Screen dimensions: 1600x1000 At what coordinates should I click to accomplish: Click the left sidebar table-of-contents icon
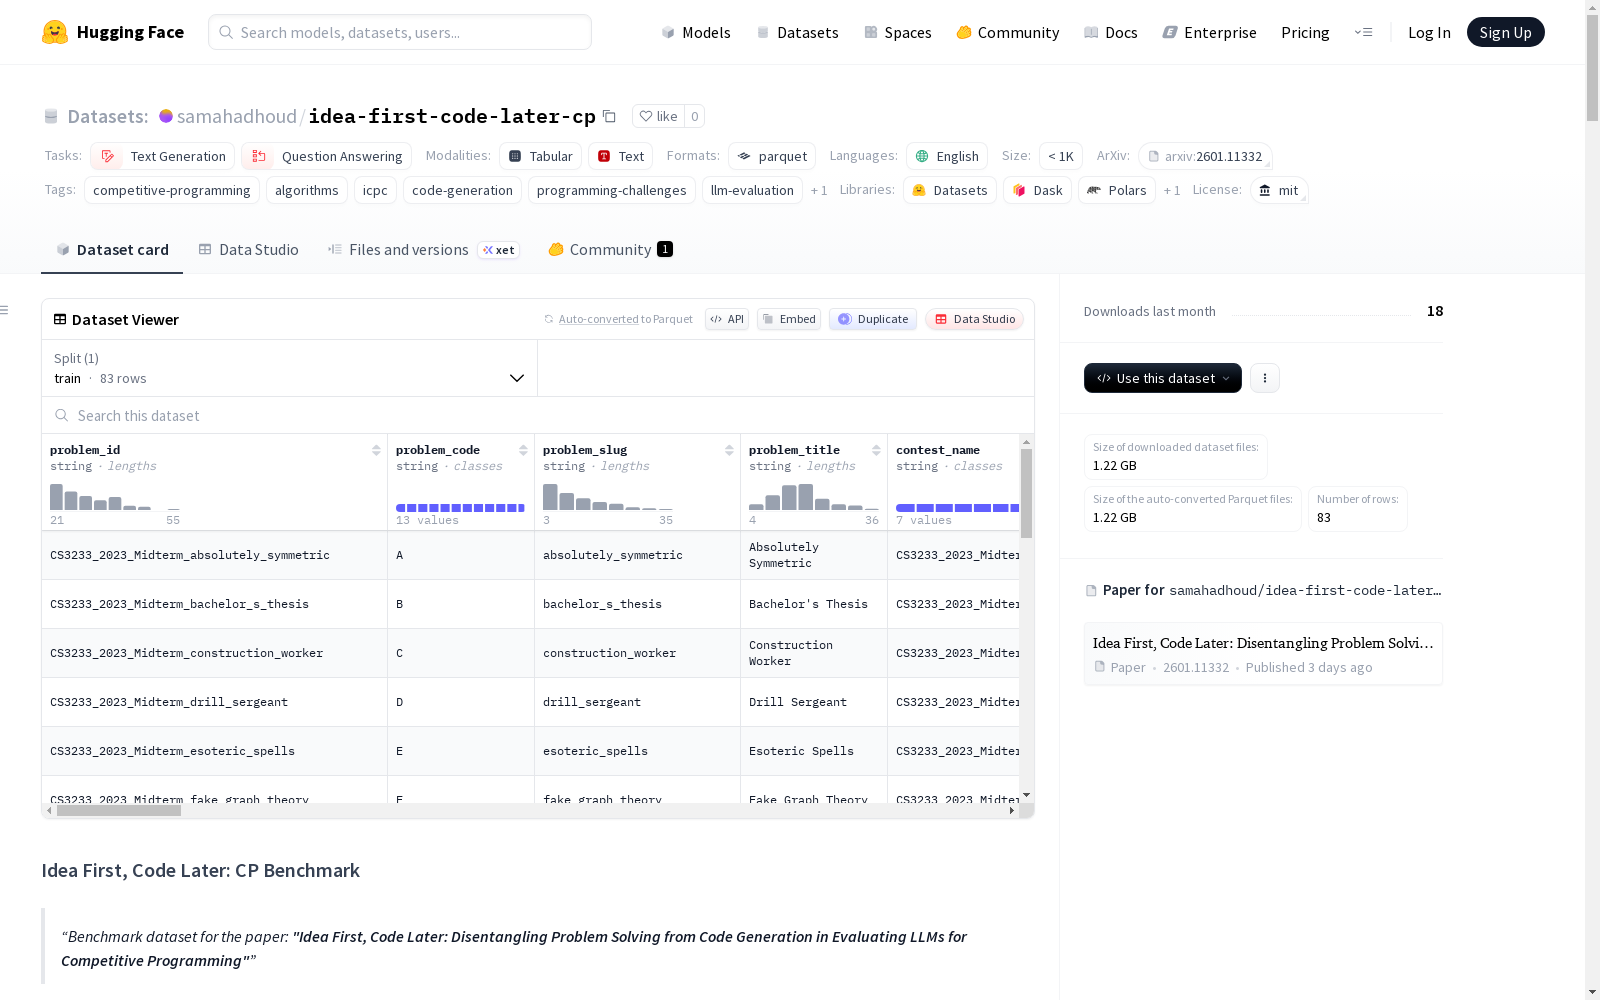click(x=5, y=310)
